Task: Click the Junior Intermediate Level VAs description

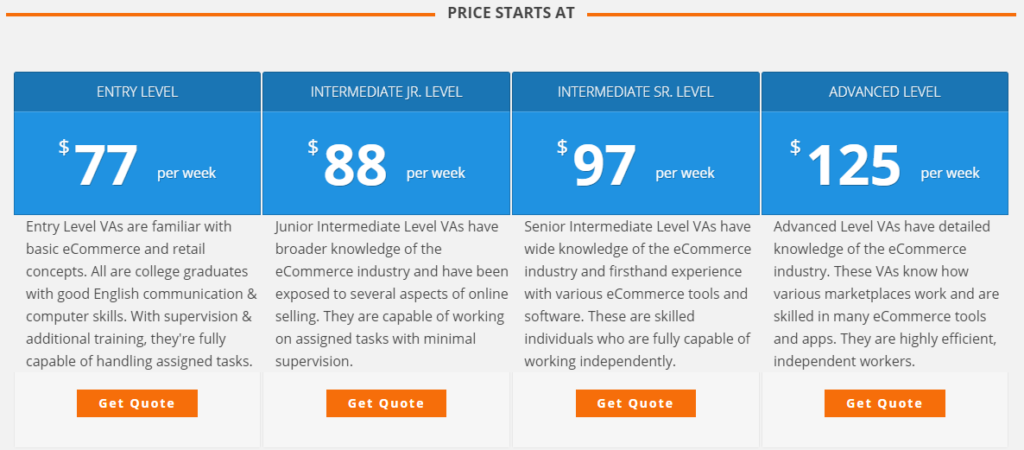Action: [390, 293]
